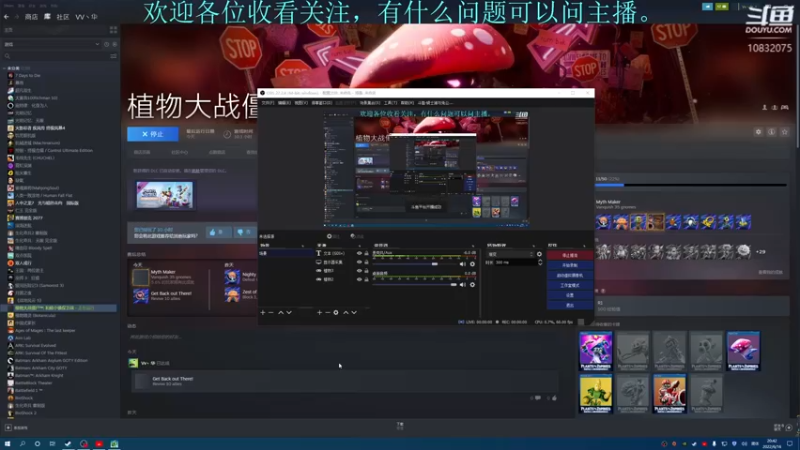Click red 停止推流 button in OBS
The width and height of the screenshot is (800, 450).
pyautogui.click(x=570, y=255)
